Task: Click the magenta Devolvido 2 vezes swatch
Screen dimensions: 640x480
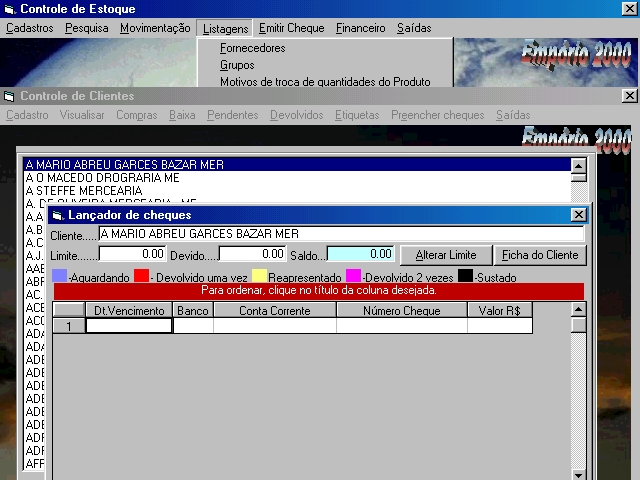Action: (x=353, y=276)
